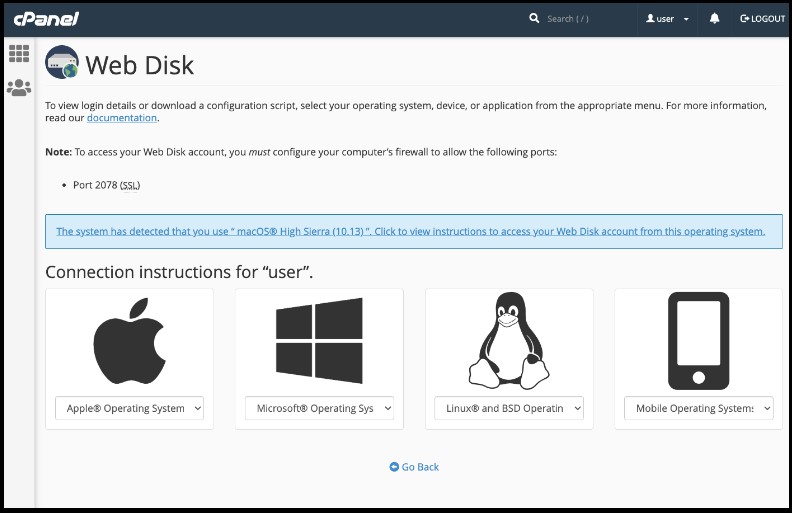The height and width of the screenshot is (513, 792).
Task: Click the mobile phone icon
Action: click(699, 341)
